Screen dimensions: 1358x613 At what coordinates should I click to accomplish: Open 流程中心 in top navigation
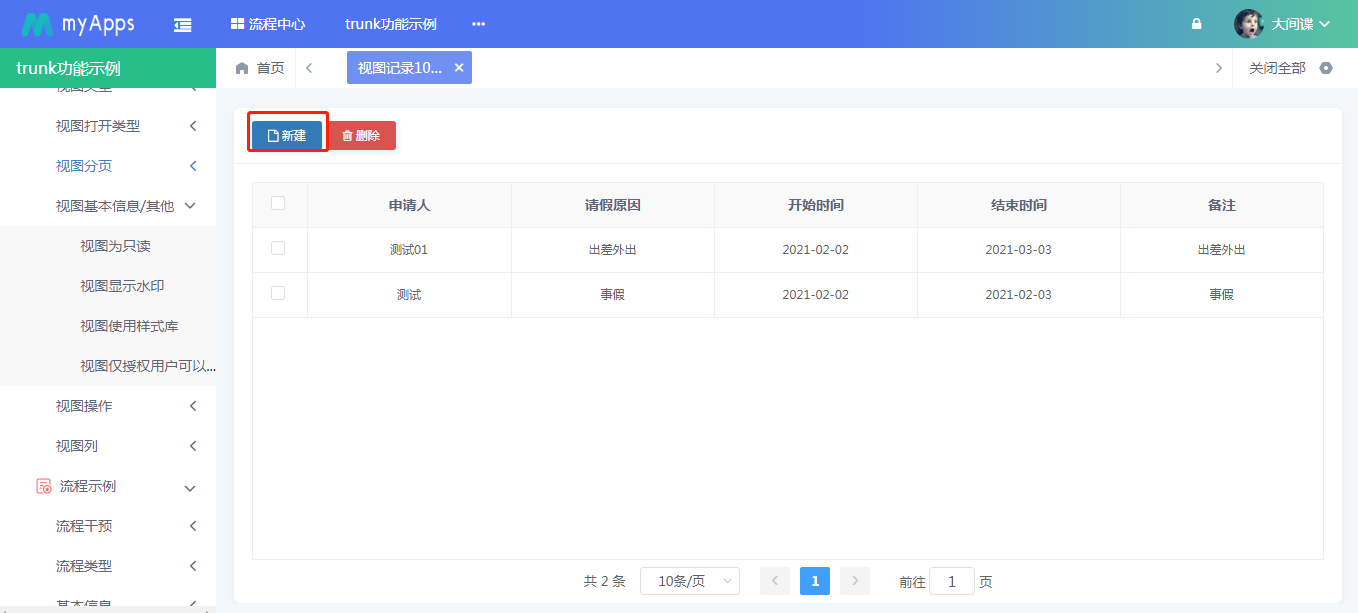pos(268,24)
